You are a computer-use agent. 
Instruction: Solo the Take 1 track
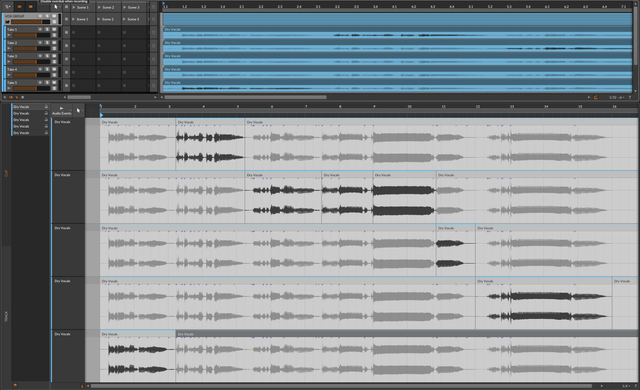(x=47, y=29)
